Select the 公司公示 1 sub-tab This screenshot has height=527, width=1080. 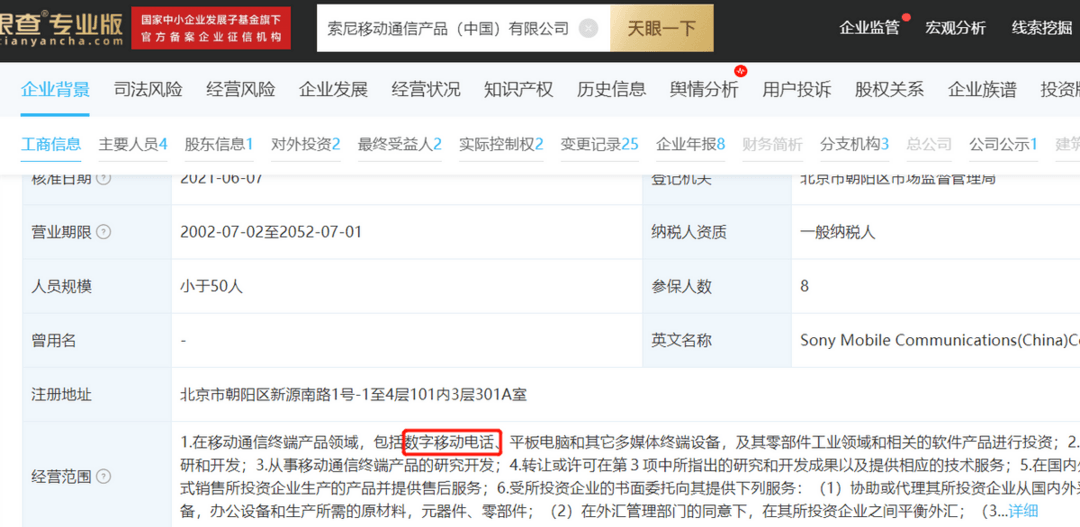click(1004, 145)
